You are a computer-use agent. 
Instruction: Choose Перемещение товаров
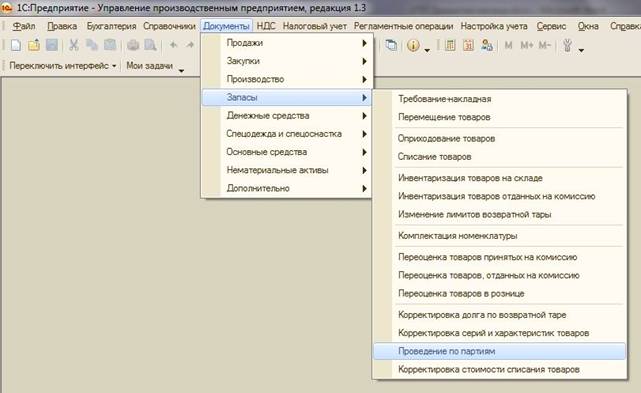coord(500,117)
